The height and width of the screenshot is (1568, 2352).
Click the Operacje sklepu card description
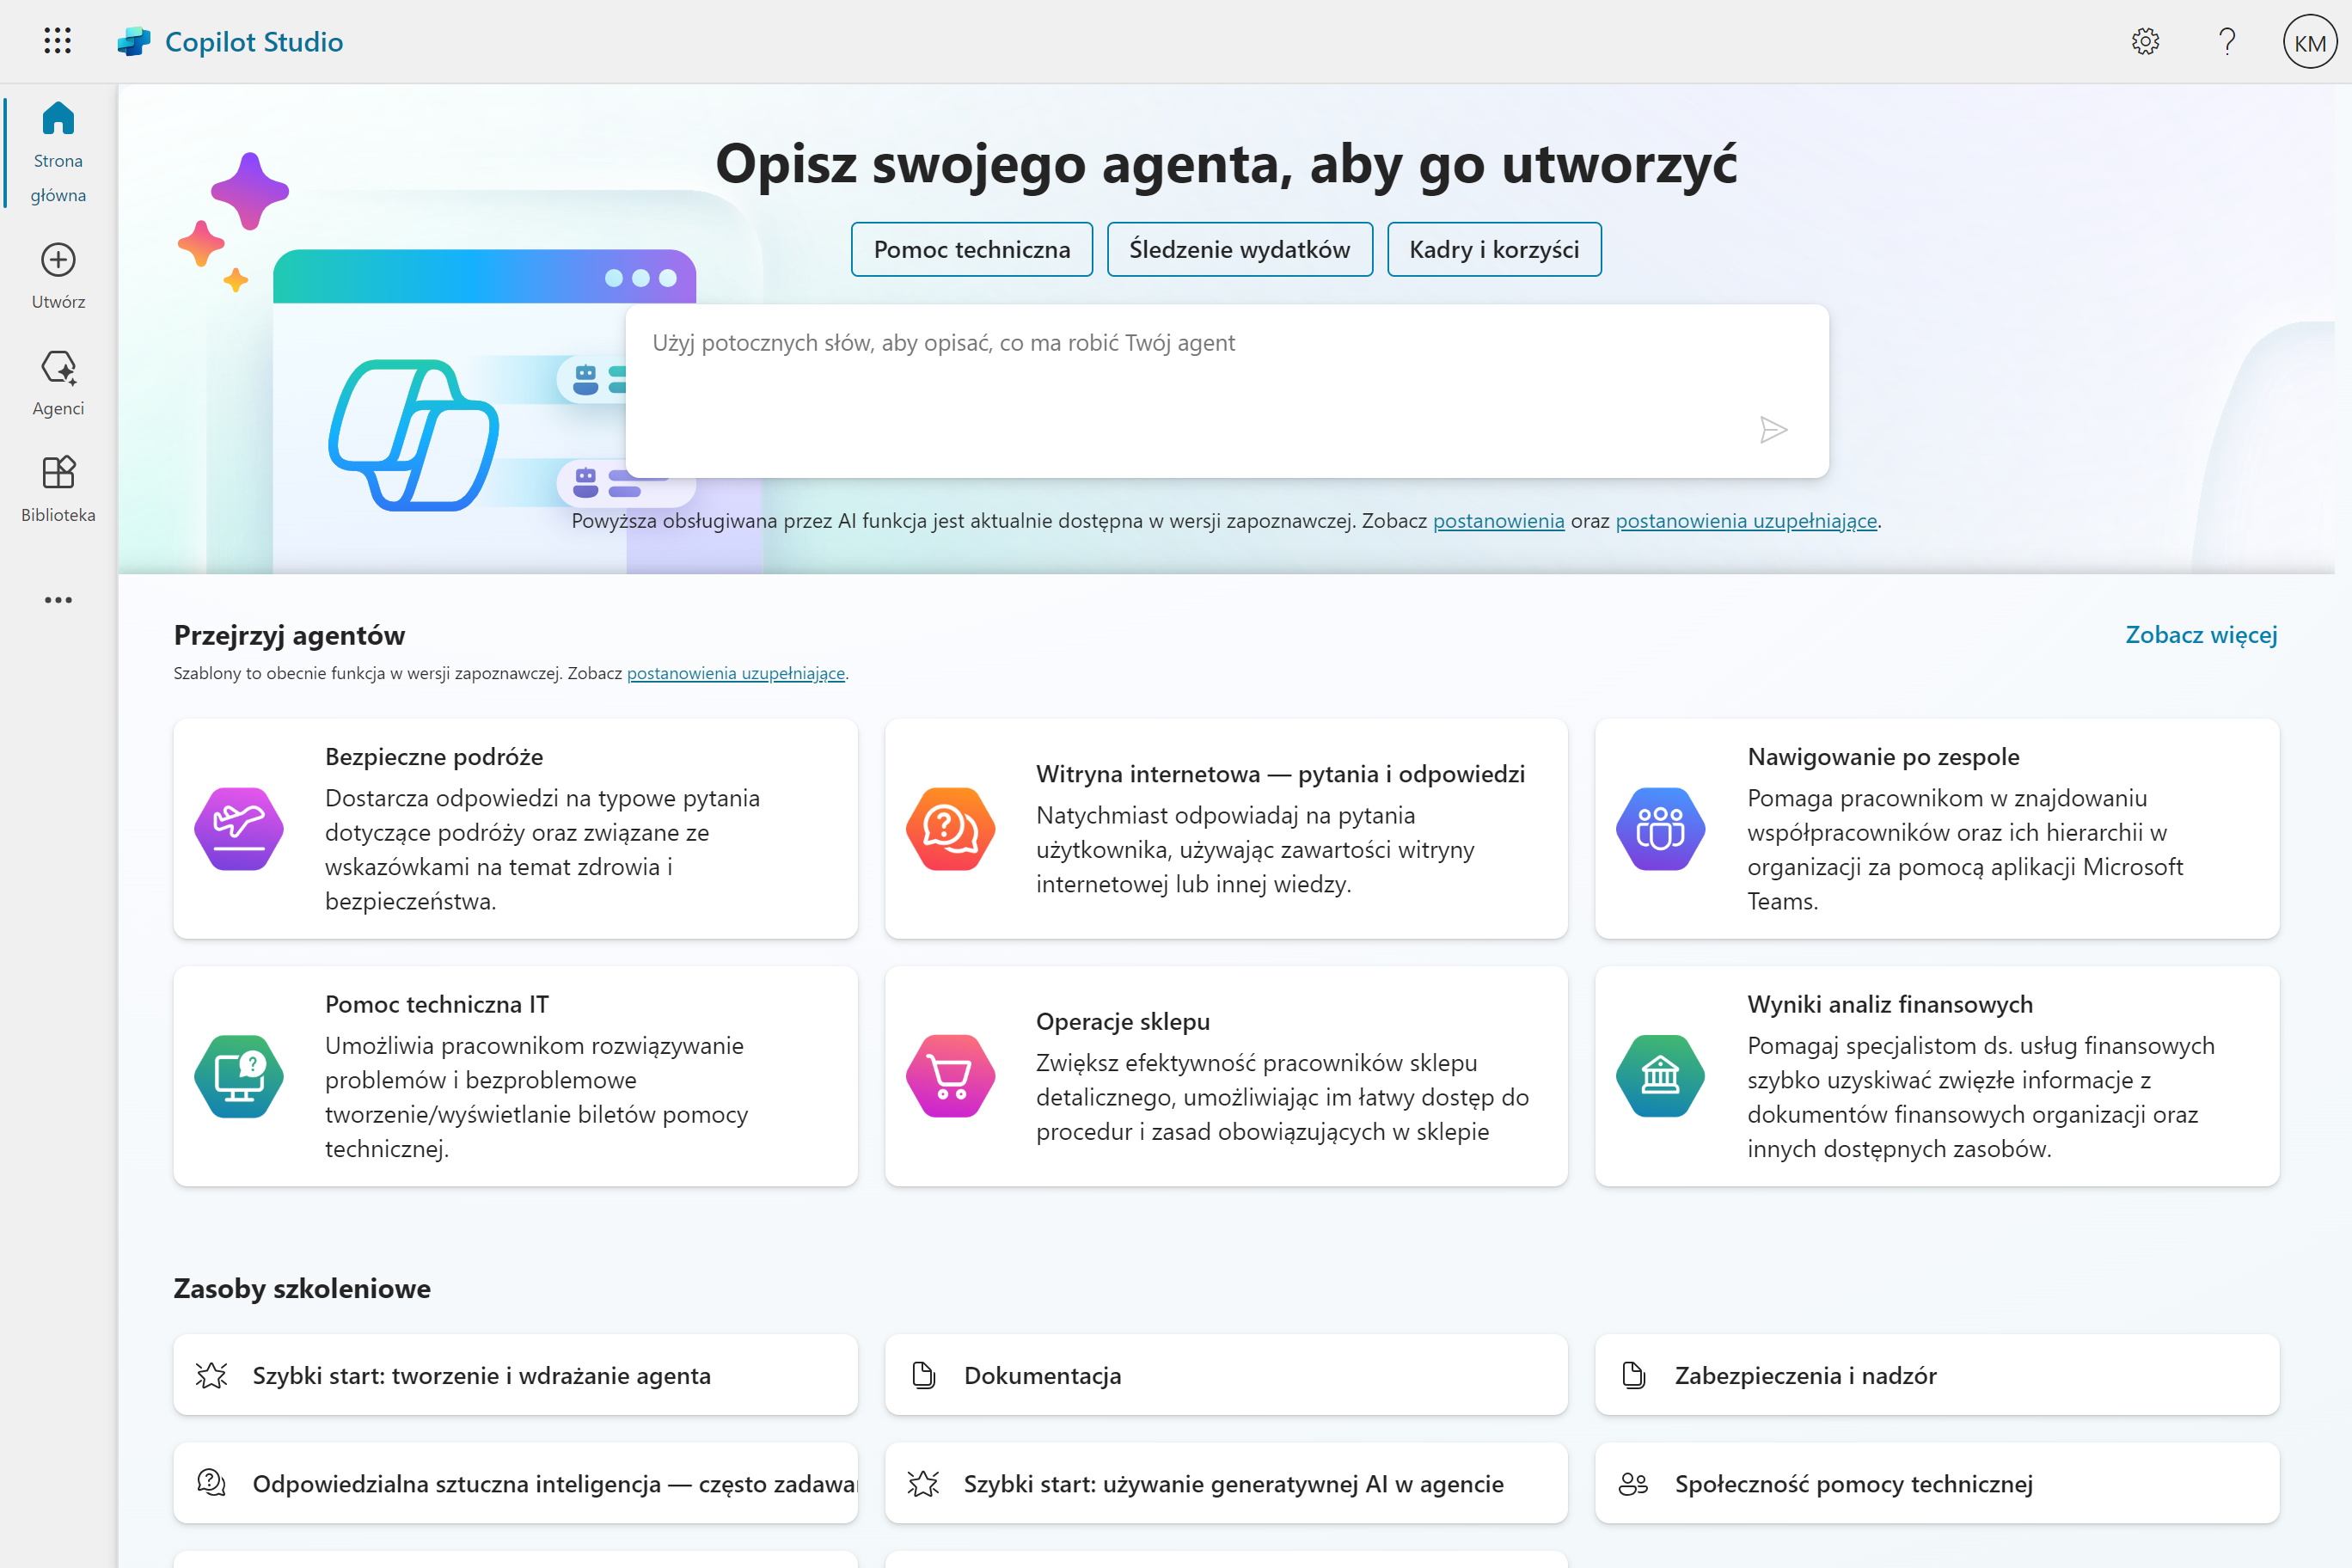tap(1282, 1097)
